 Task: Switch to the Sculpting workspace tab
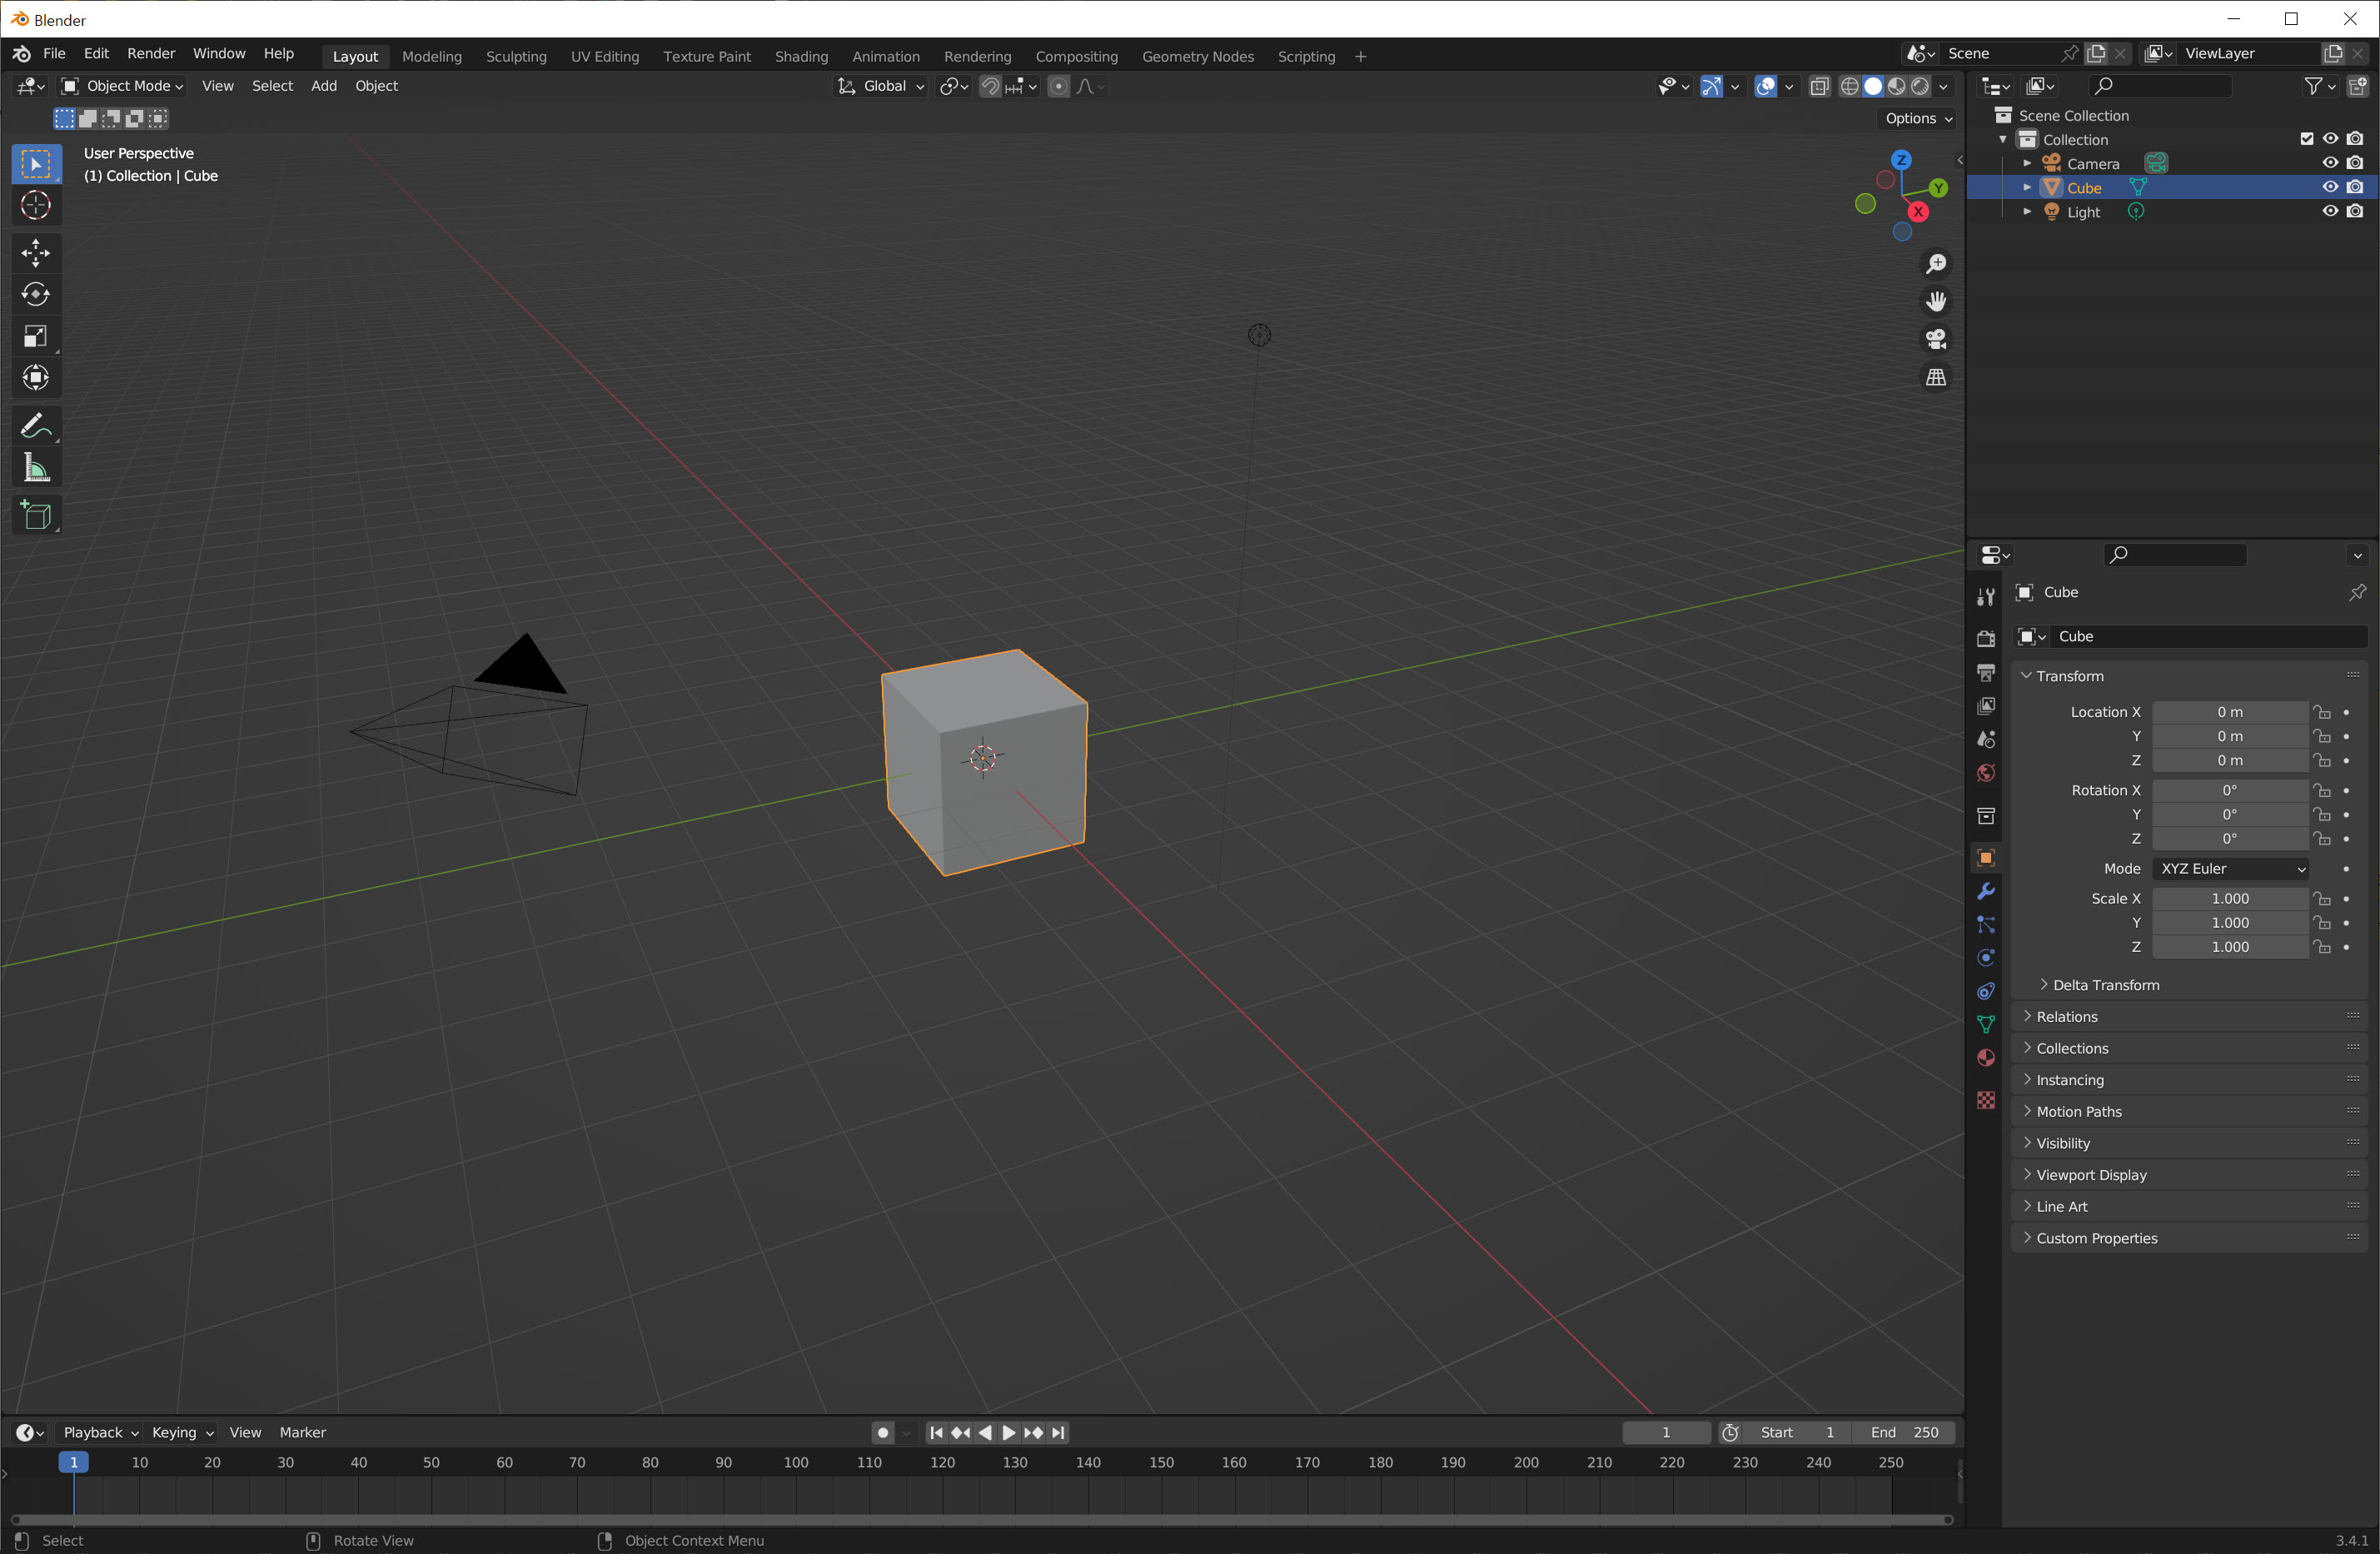click(x=516, y=56)
